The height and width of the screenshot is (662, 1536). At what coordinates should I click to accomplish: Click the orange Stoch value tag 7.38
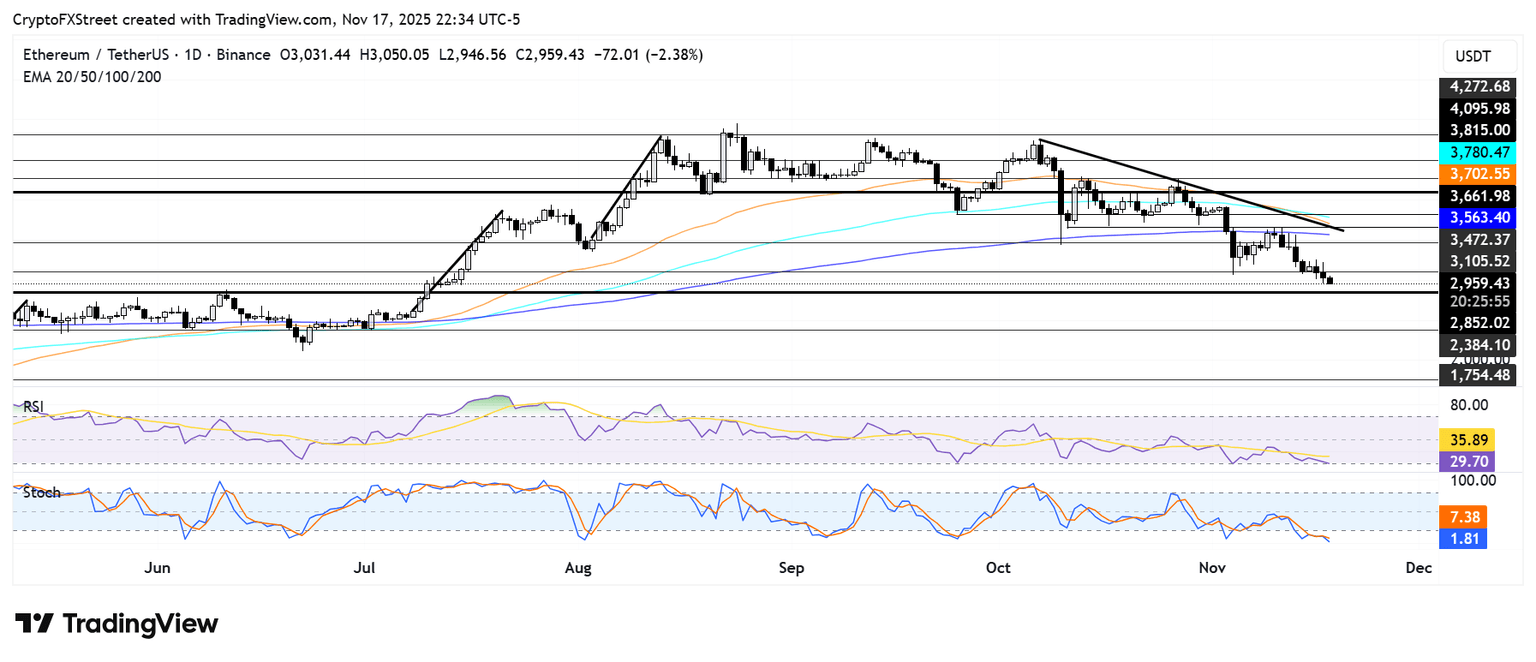(1464, 517)
